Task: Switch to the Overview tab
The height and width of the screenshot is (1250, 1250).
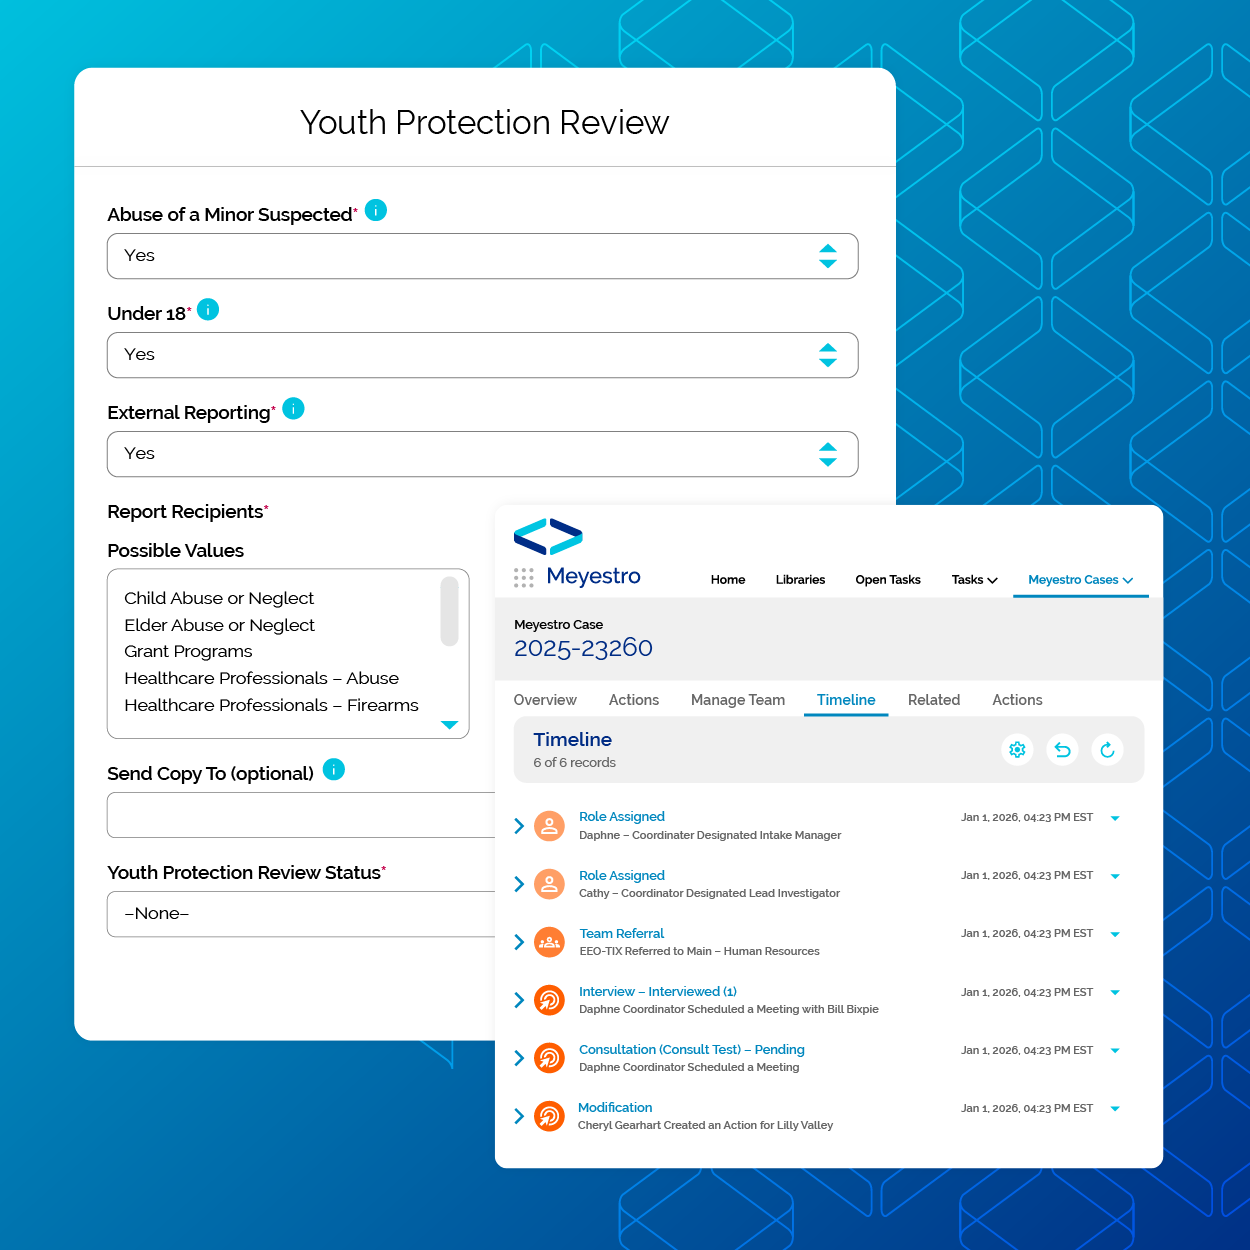Action: click(545, 700)
